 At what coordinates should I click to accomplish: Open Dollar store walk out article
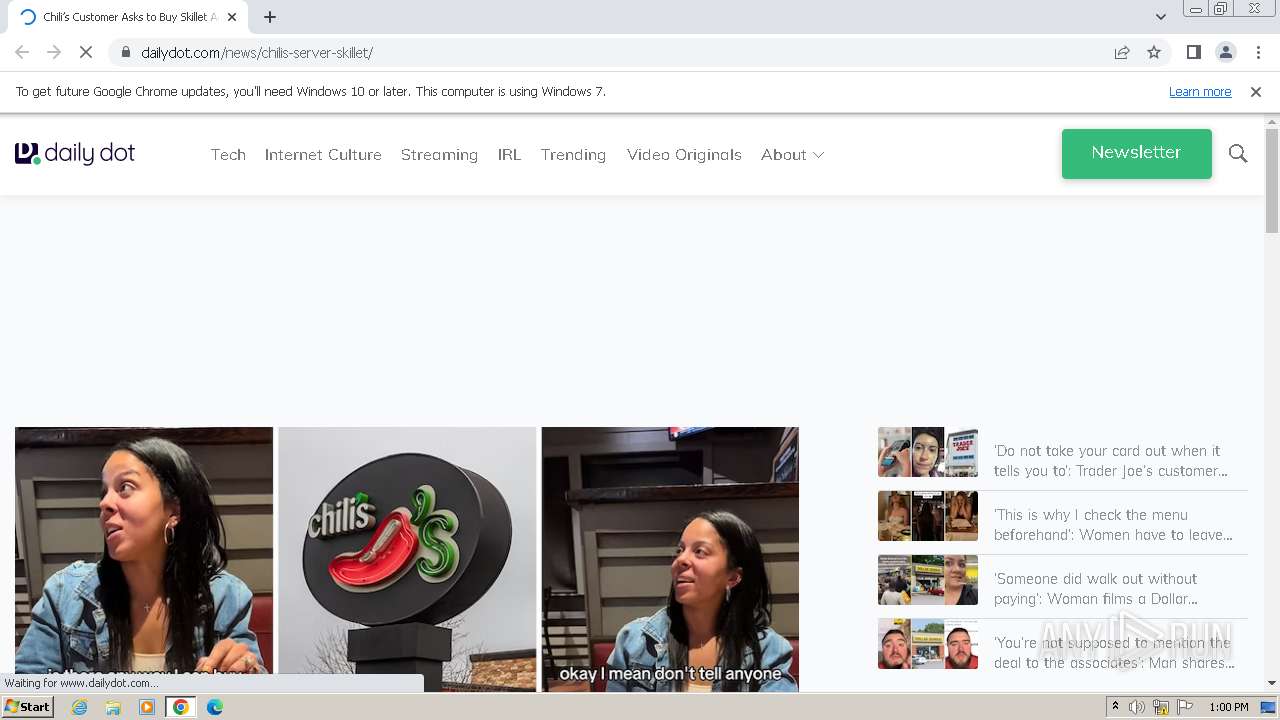[x=1095, y=589]
